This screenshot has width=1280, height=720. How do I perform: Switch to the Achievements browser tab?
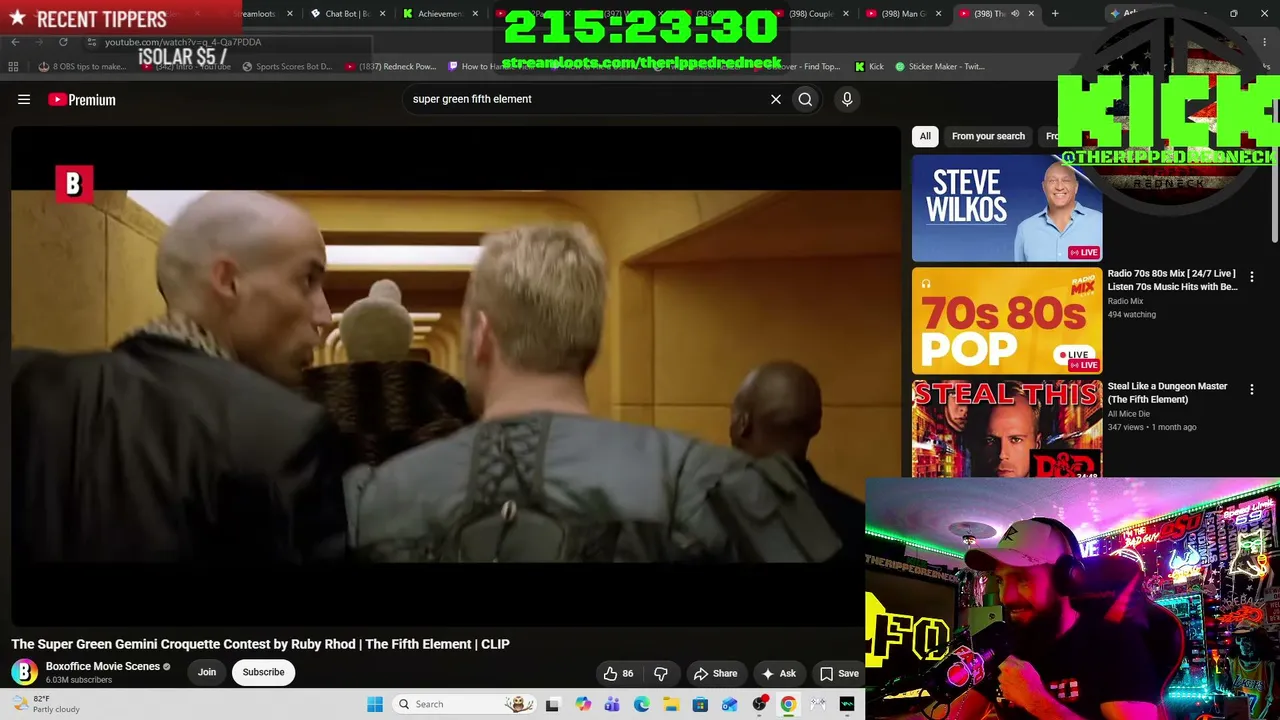439,14
